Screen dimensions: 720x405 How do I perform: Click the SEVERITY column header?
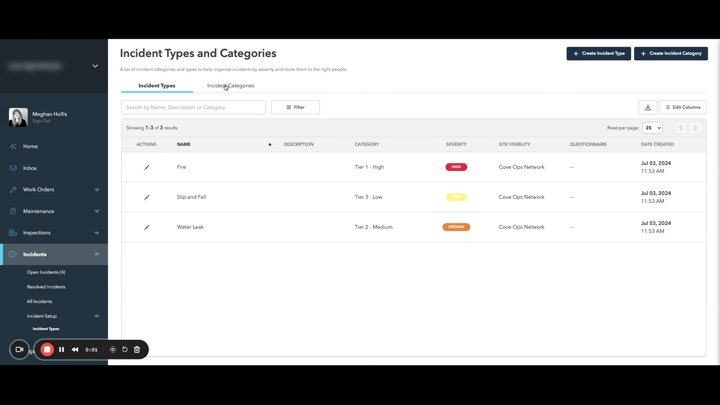pos(456,144)
